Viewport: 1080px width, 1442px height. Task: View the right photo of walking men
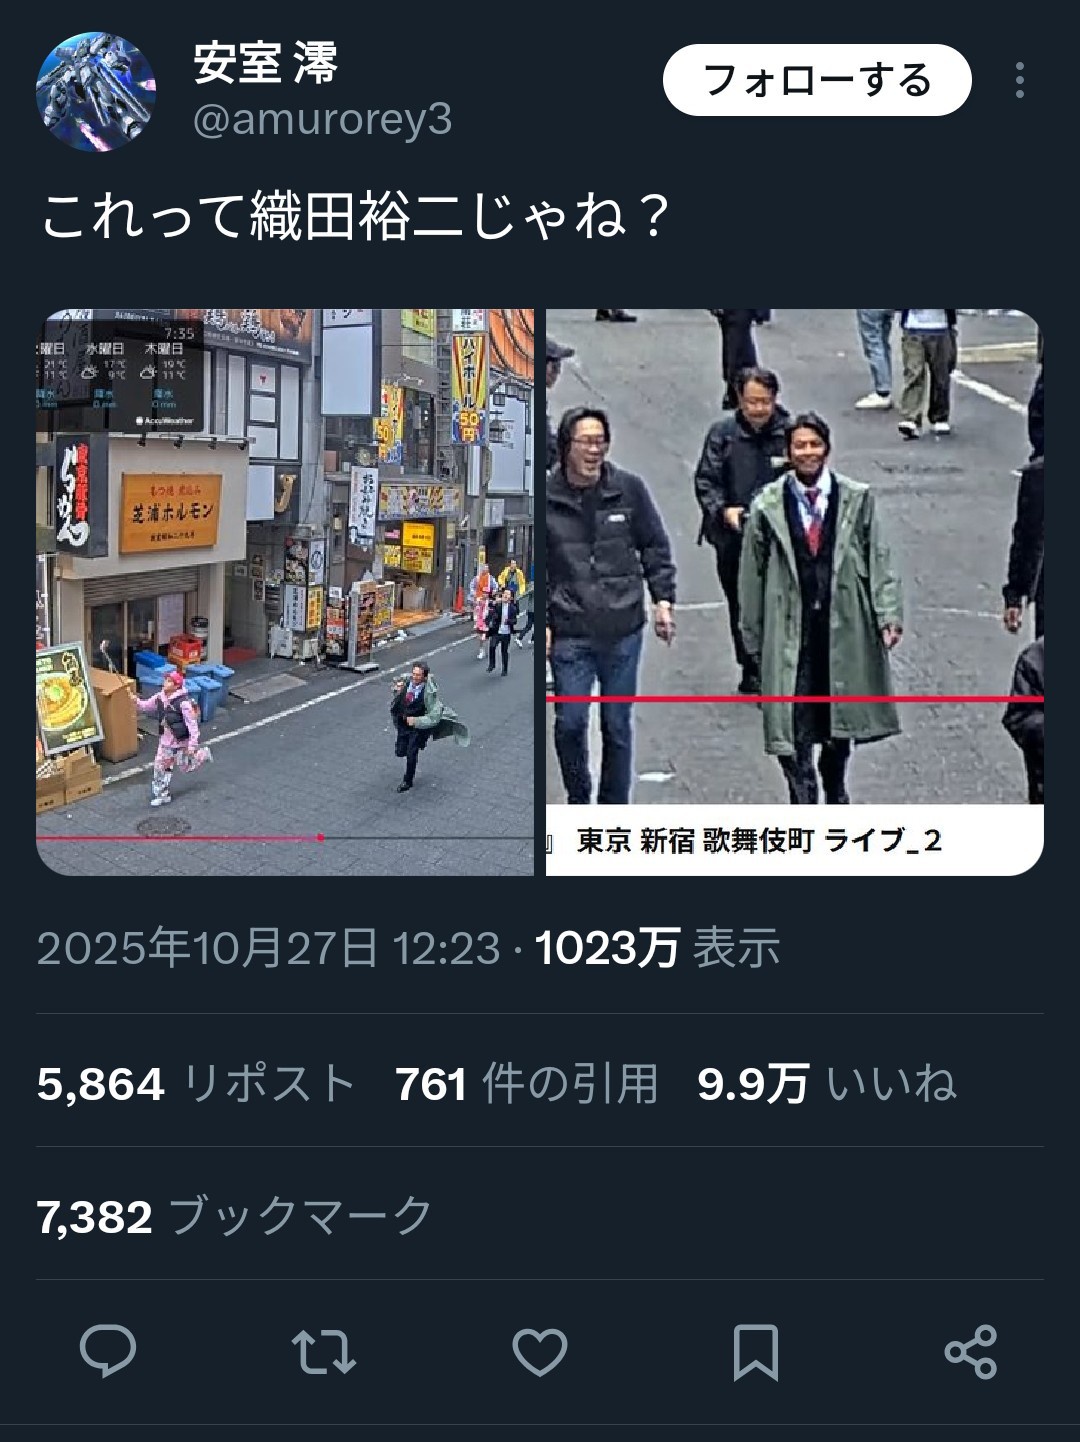pos(795,592)
